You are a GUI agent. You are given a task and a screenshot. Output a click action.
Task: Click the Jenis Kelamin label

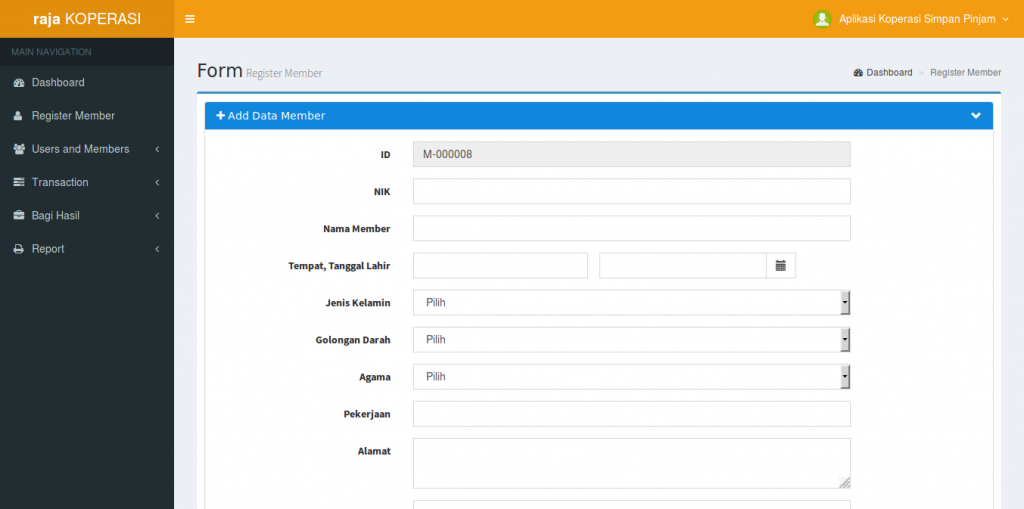pos(358,303)
